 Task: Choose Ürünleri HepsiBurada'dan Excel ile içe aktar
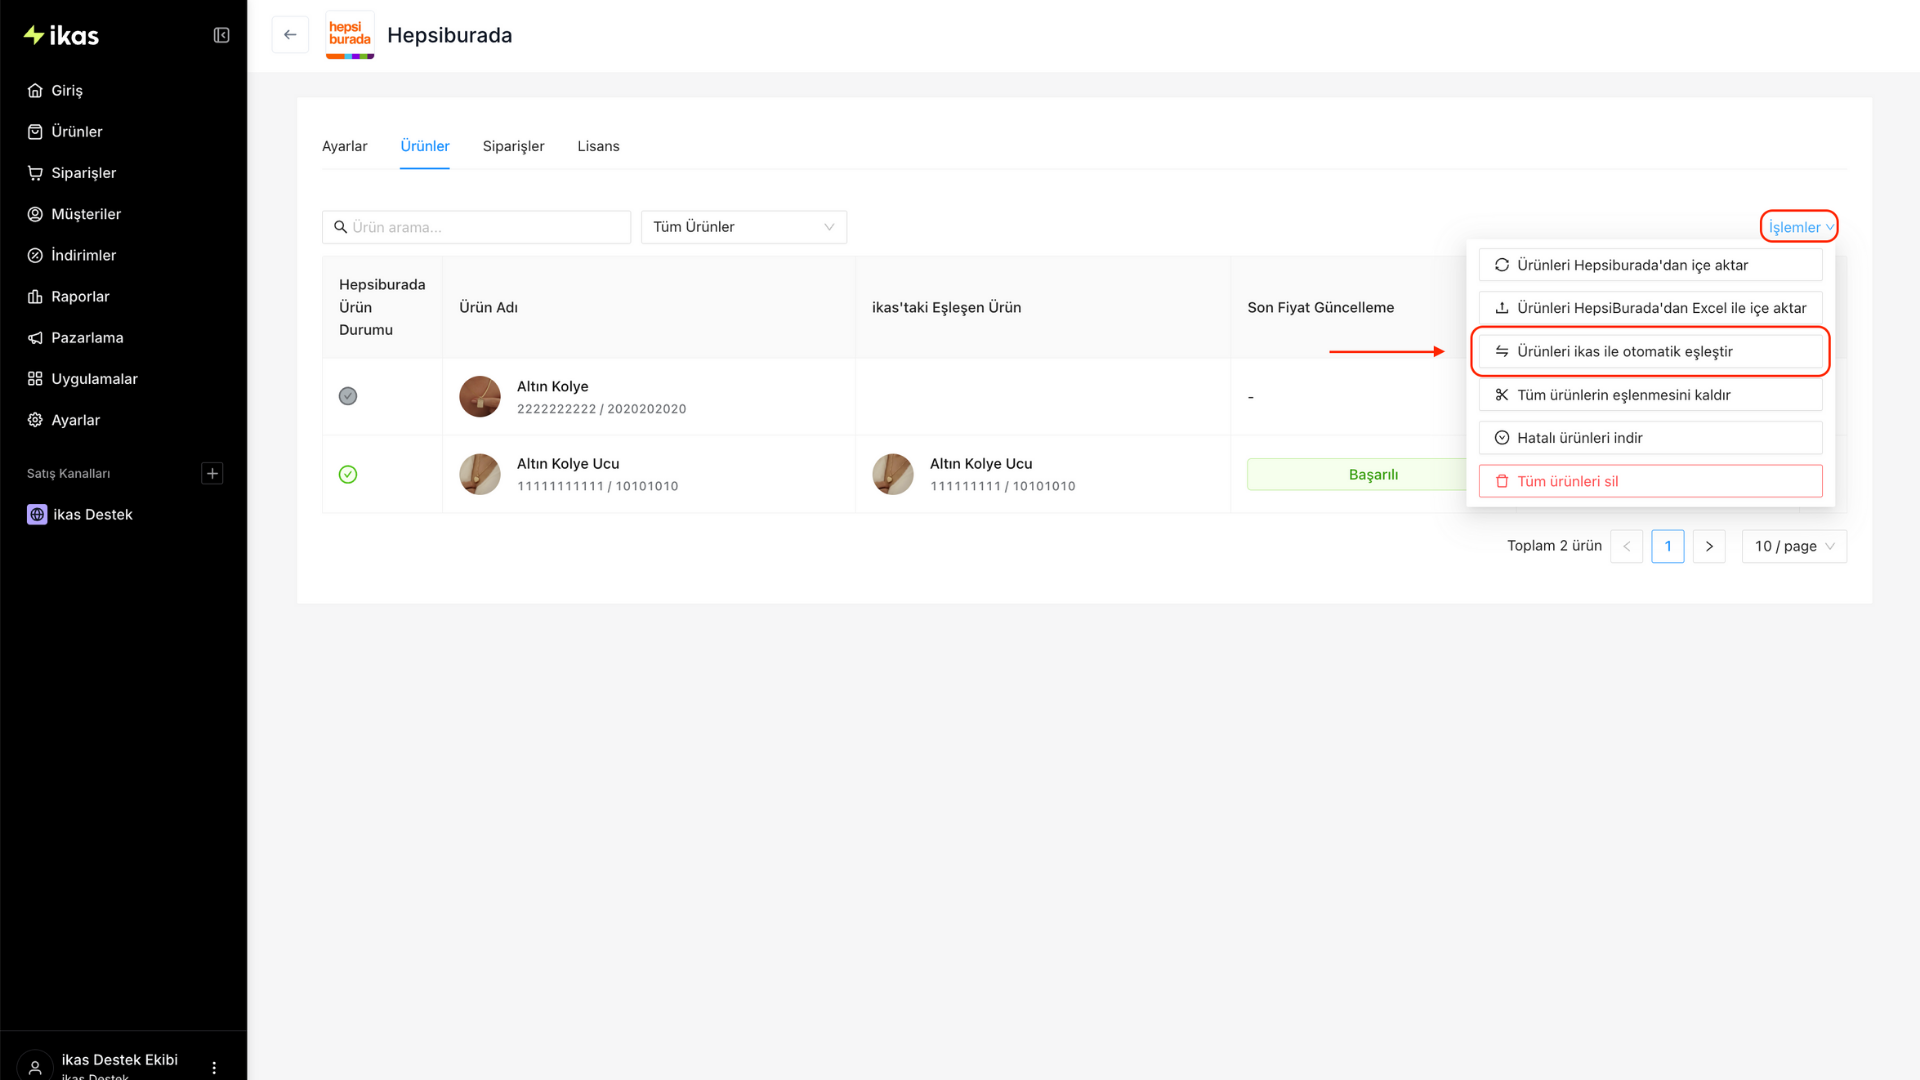pyautogui.click(x=1650, y=308)
